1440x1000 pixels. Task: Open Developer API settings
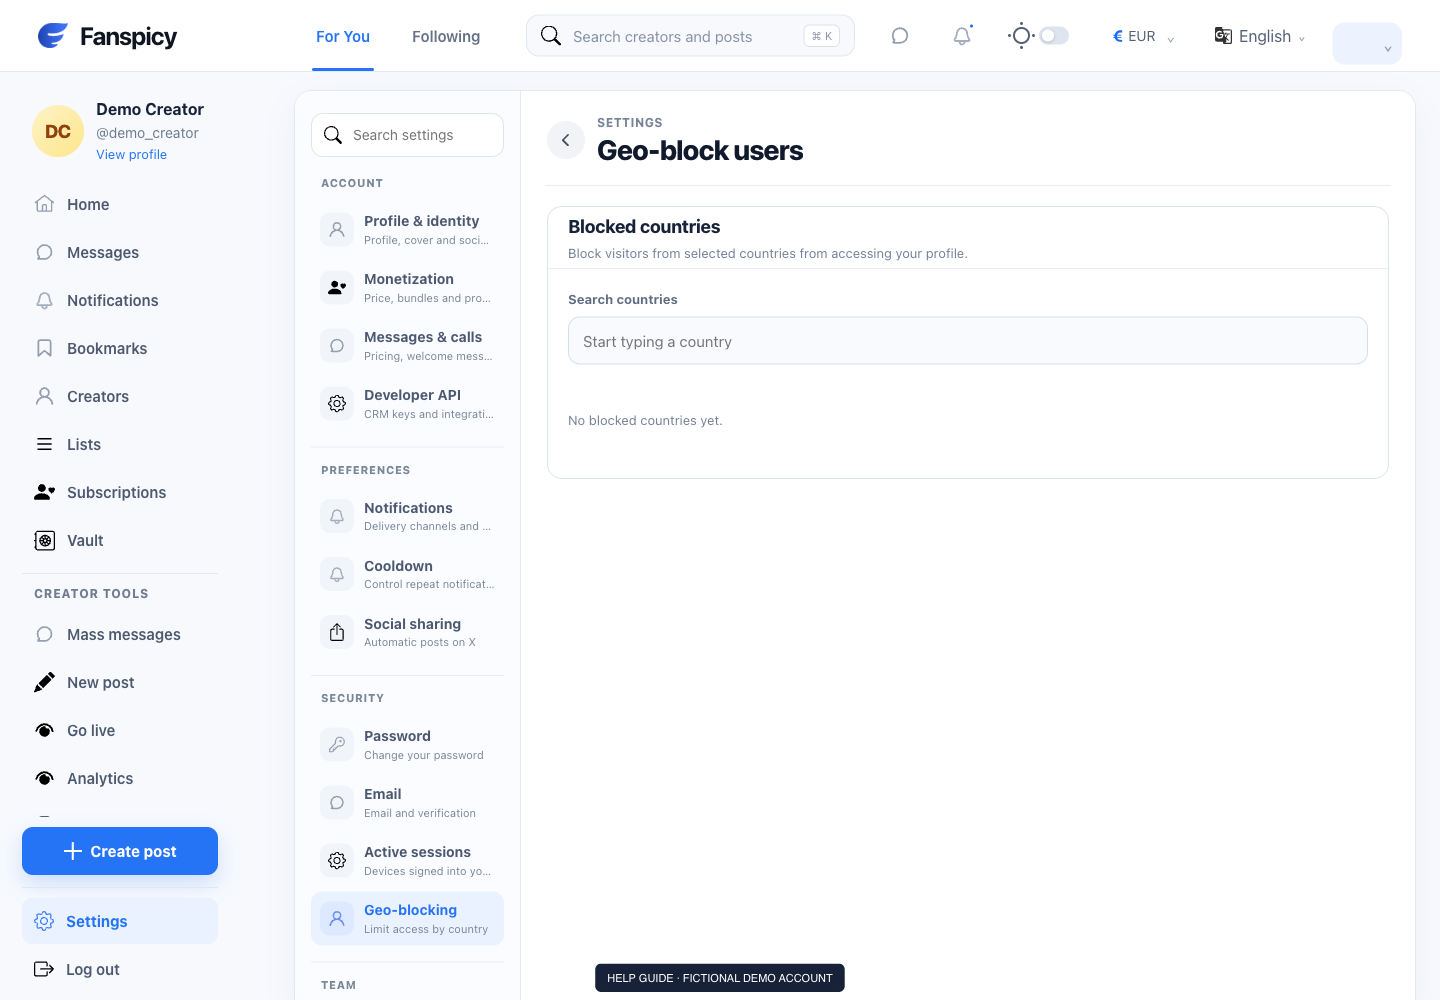pyautogui.click(x=407, y=403)
